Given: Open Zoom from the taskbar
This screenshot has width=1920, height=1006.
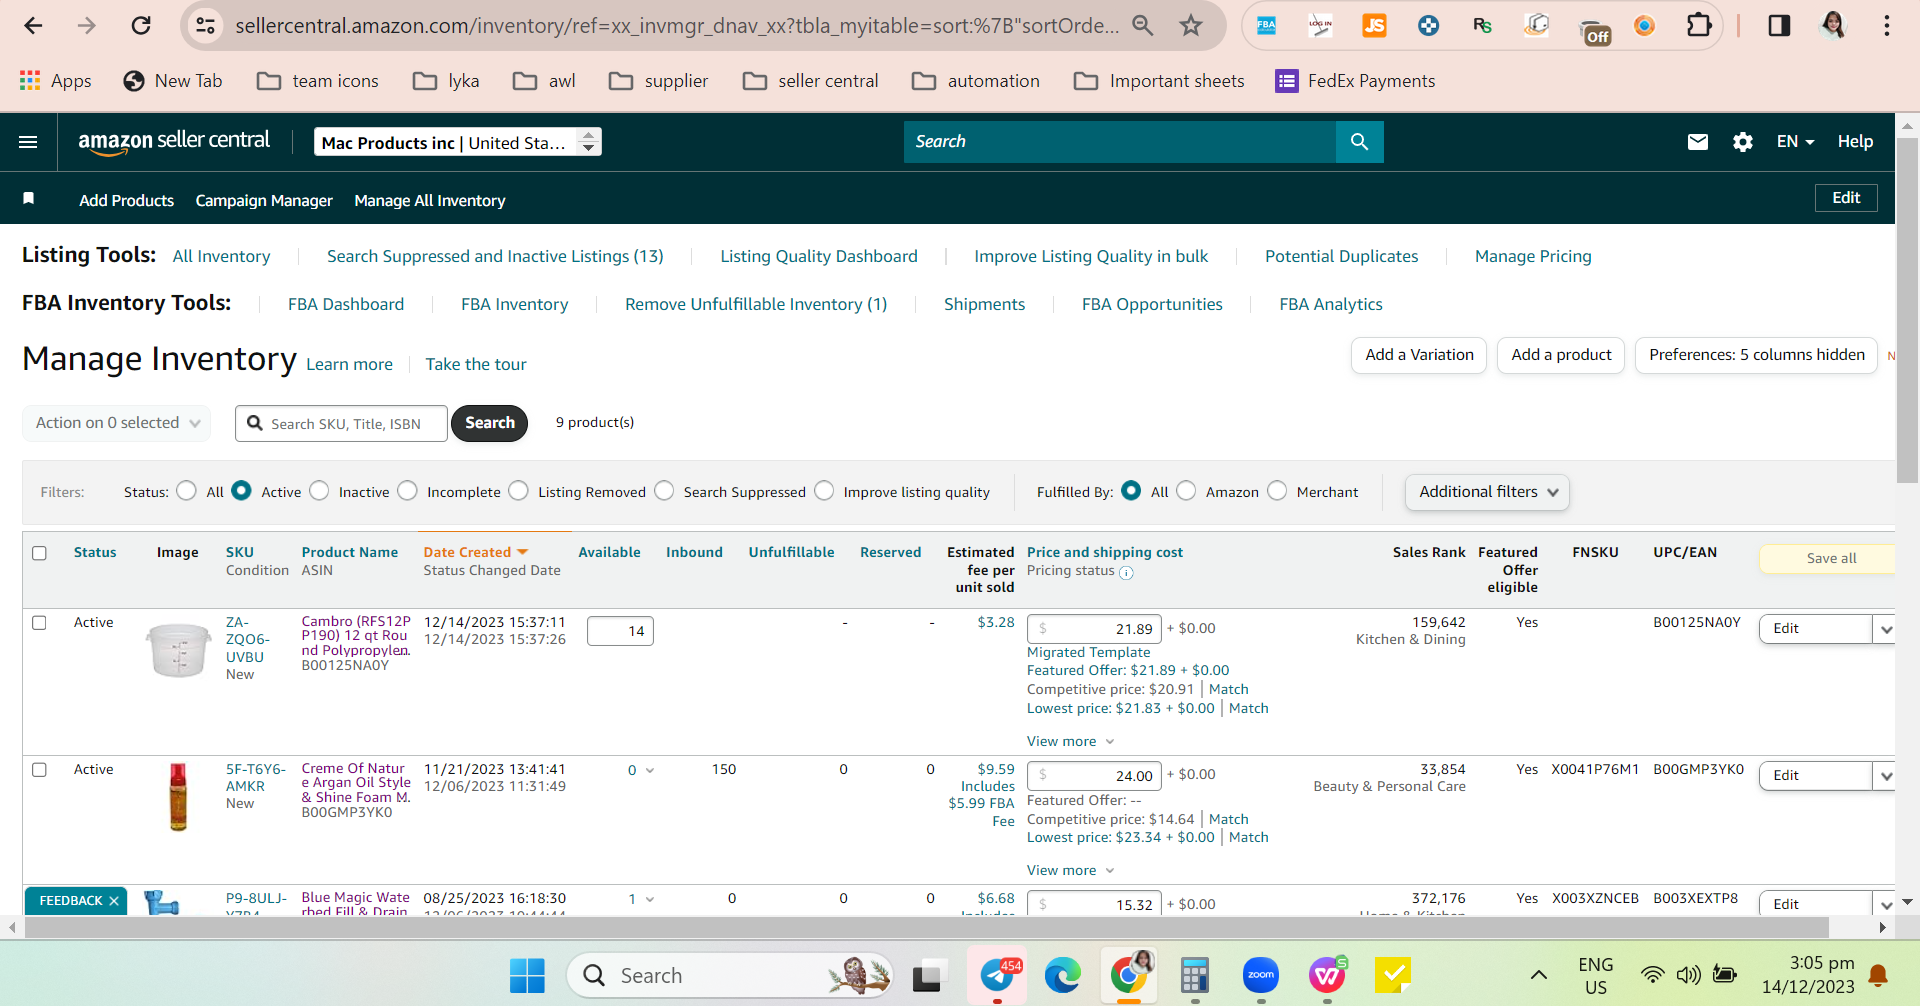Looking at the screenshot, I should pos(1260,975).
